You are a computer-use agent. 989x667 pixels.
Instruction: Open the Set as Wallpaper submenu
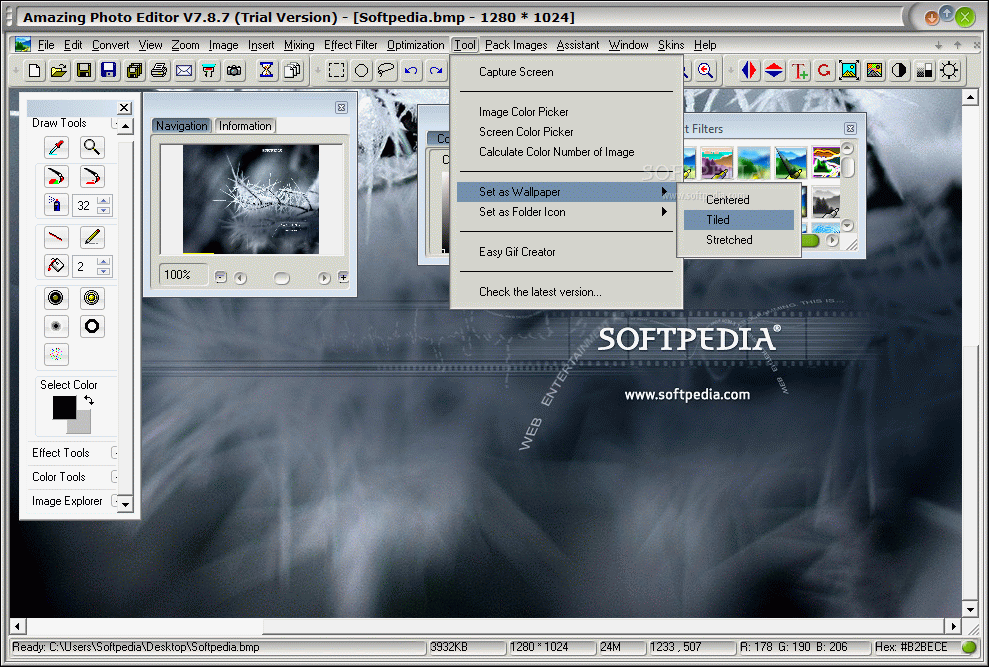[566, 192]
